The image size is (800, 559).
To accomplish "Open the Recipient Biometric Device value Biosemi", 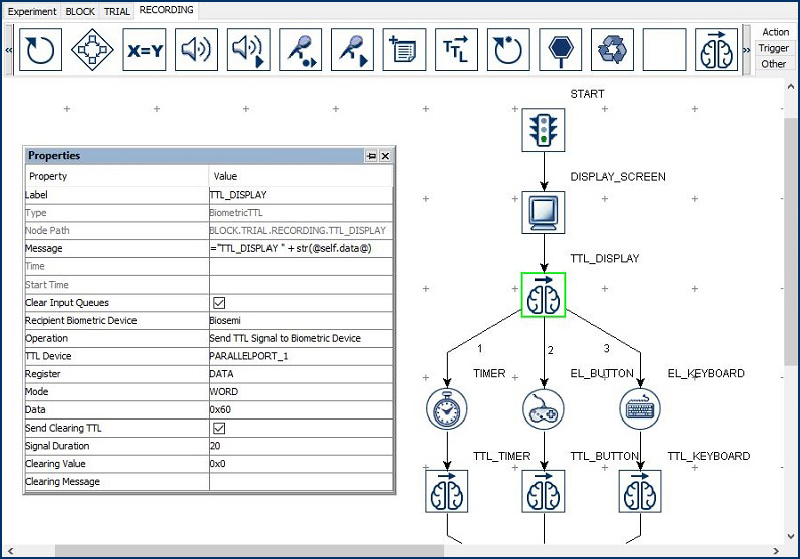I will 301,321.
